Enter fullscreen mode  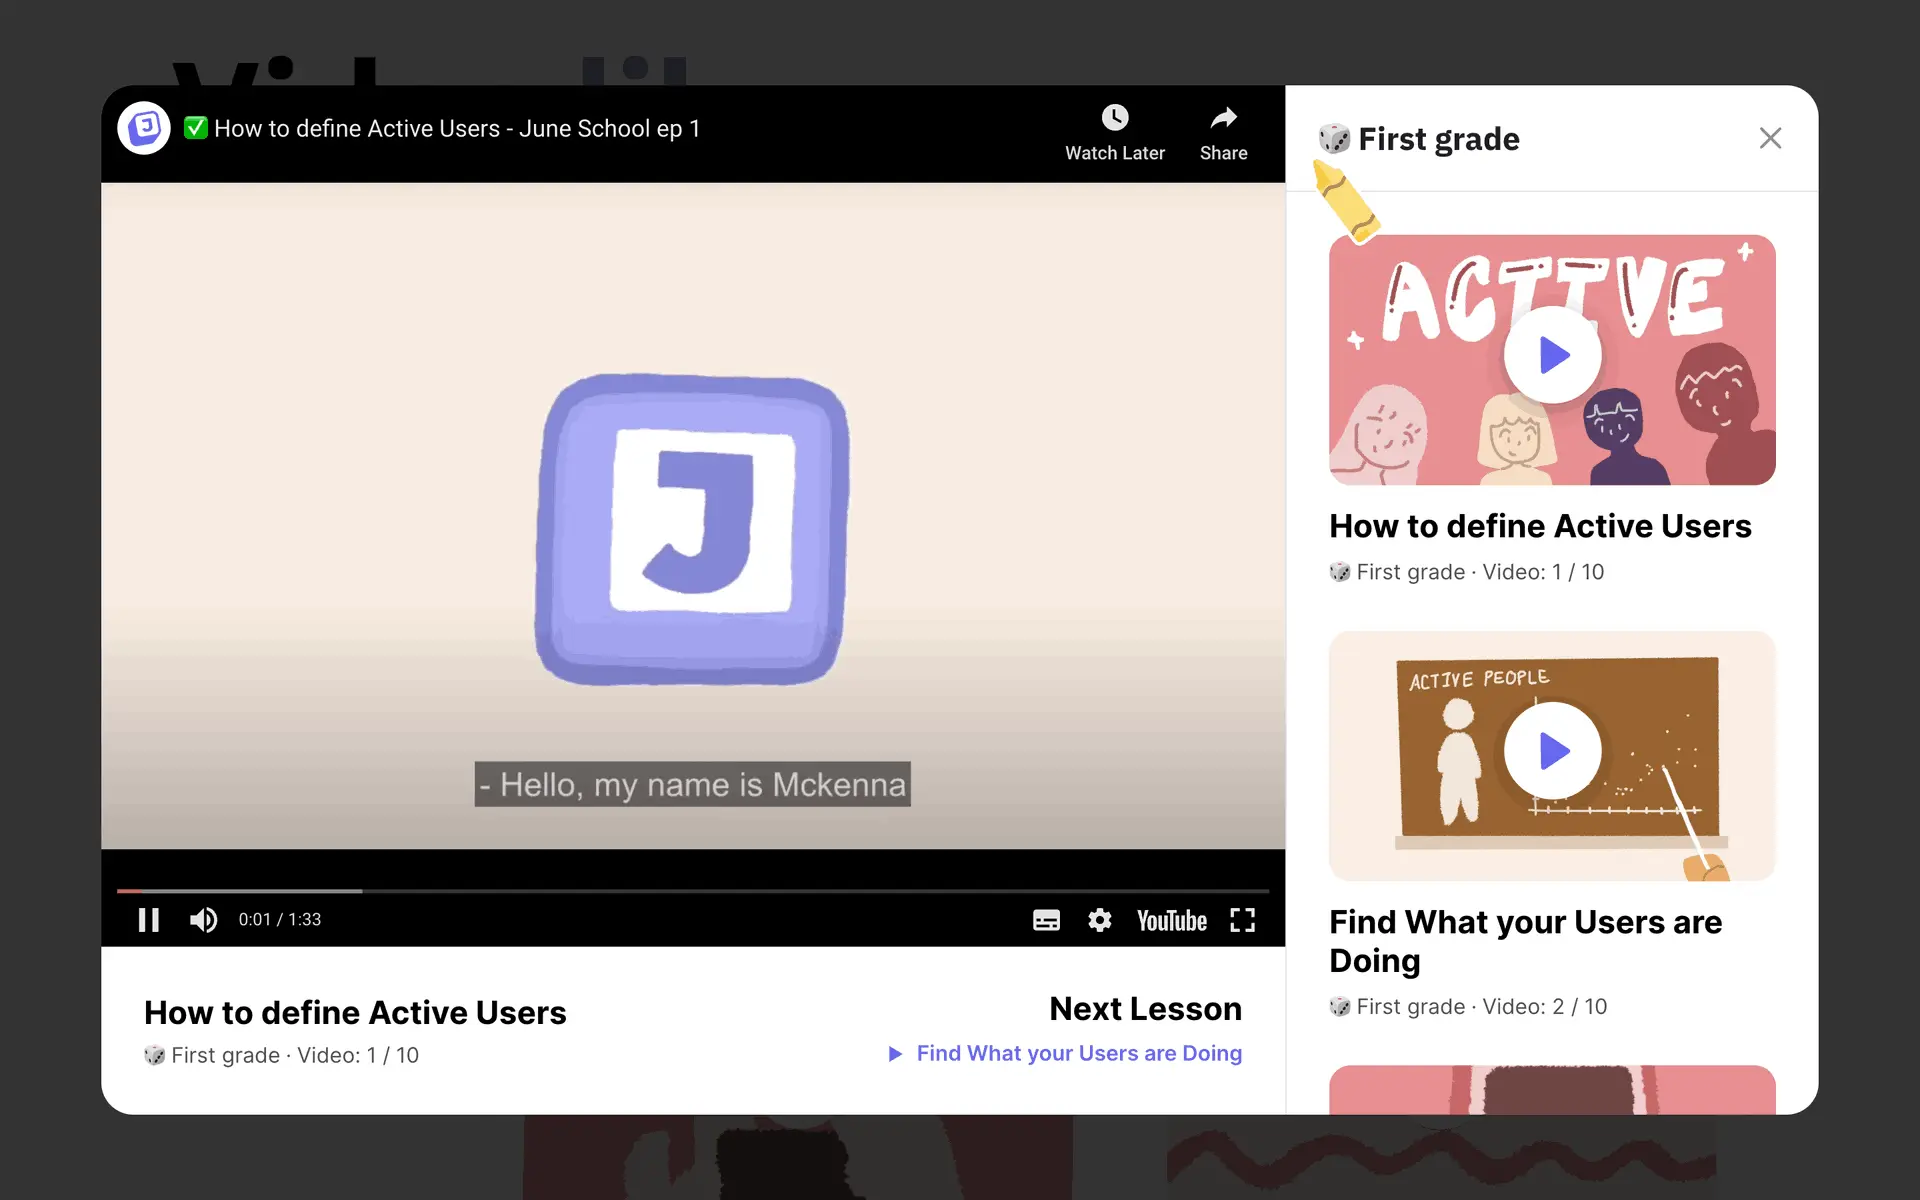(x=1242, y=920)
